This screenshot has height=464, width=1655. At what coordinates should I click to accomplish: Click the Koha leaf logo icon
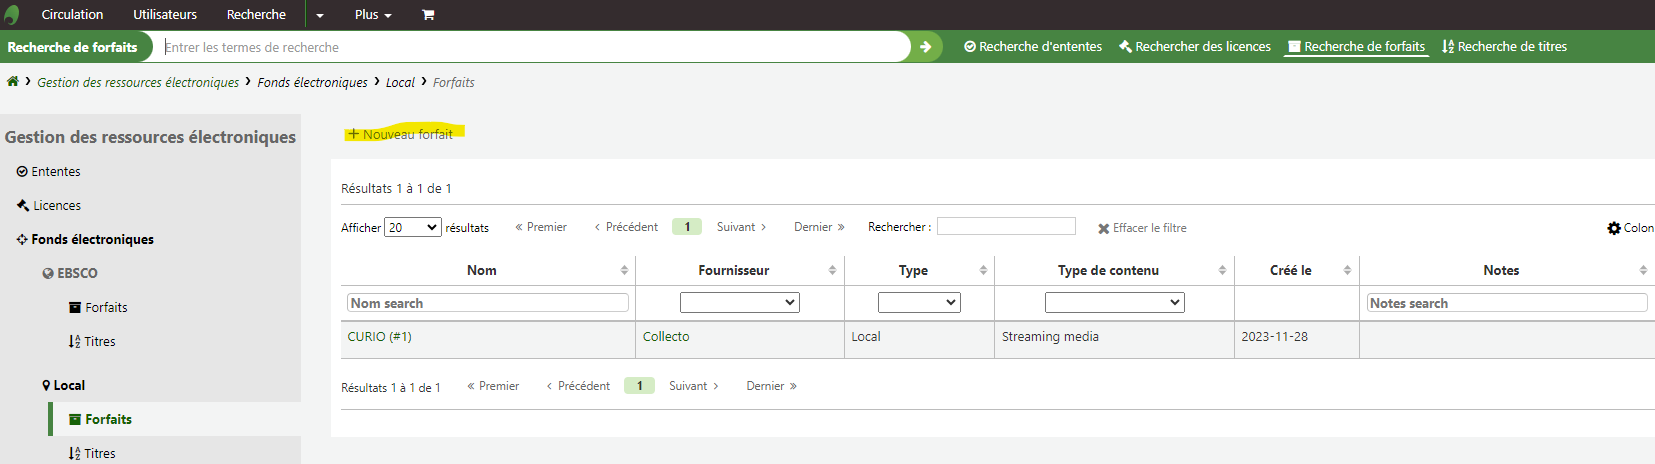(x=12, y=15)
